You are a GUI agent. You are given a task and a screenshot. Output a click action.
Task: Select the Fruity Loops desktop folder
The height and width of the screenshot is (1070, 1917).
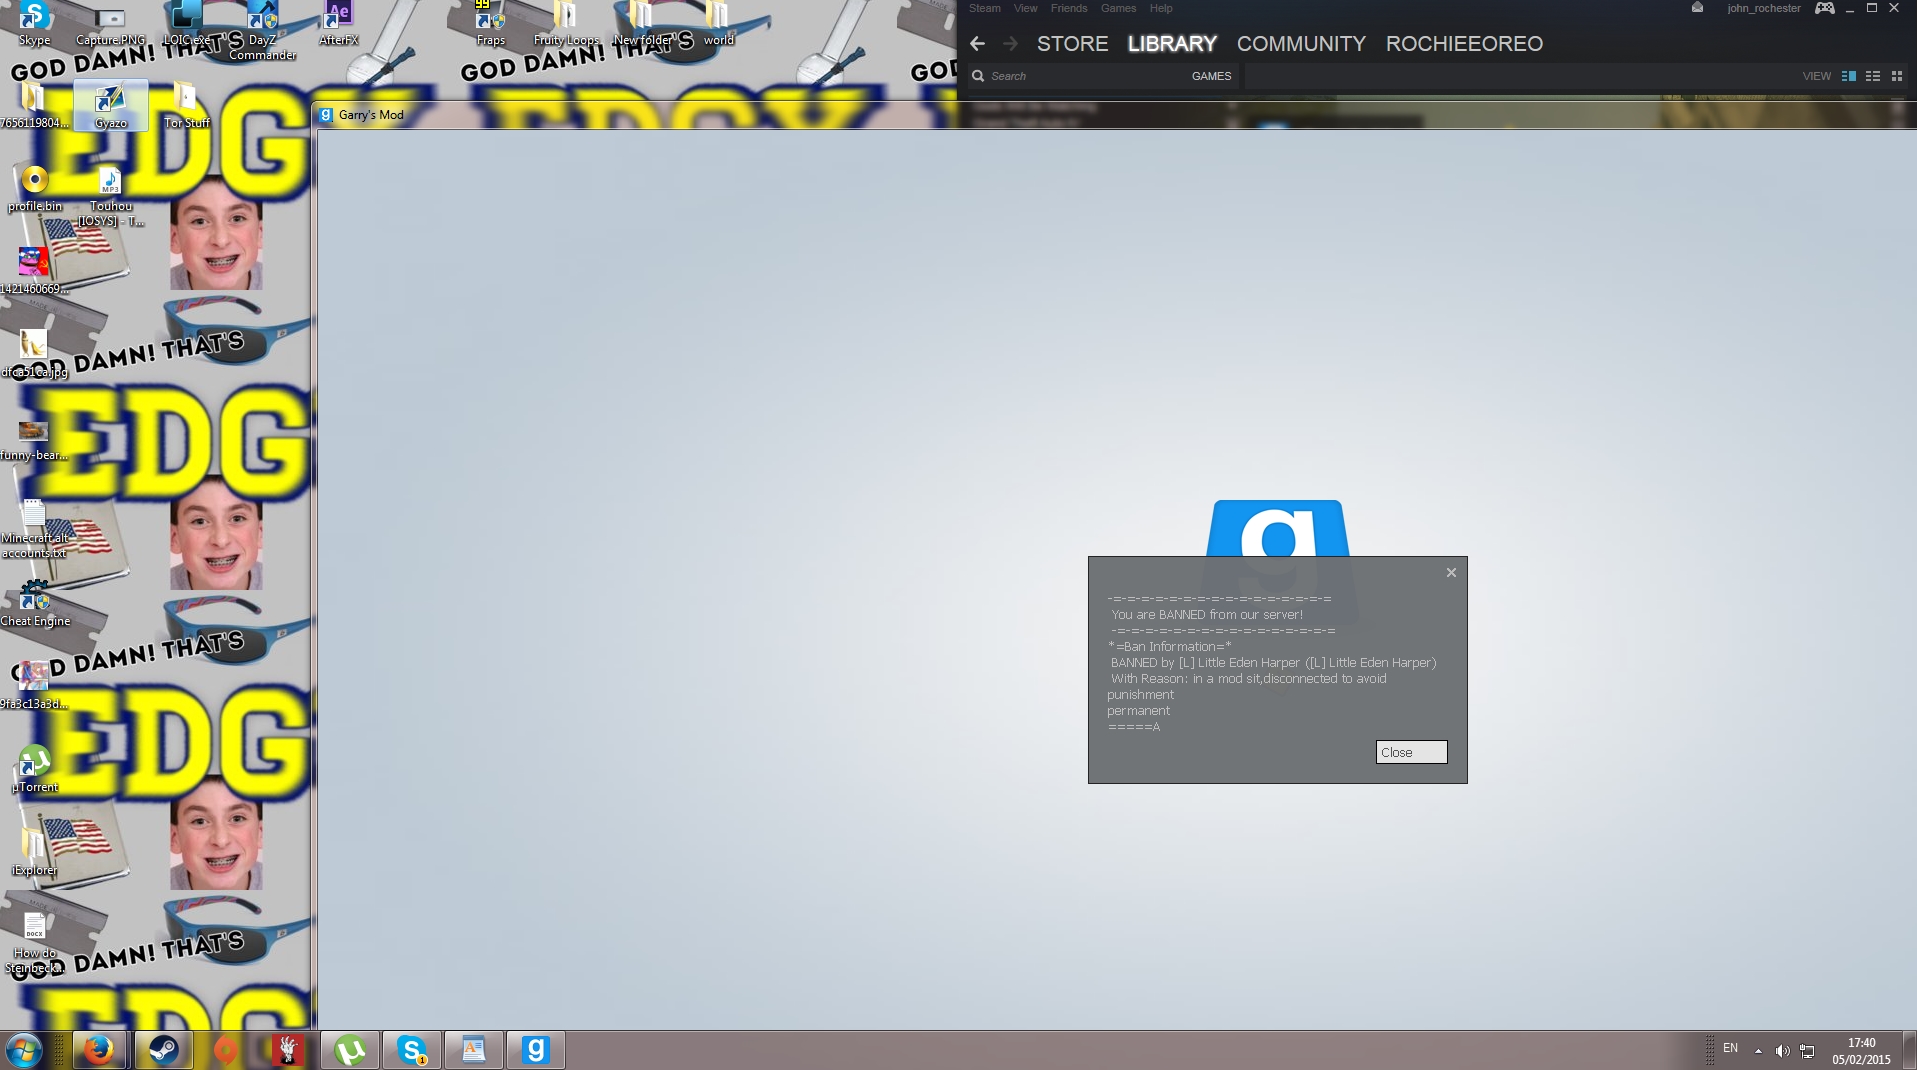point(566,24)
